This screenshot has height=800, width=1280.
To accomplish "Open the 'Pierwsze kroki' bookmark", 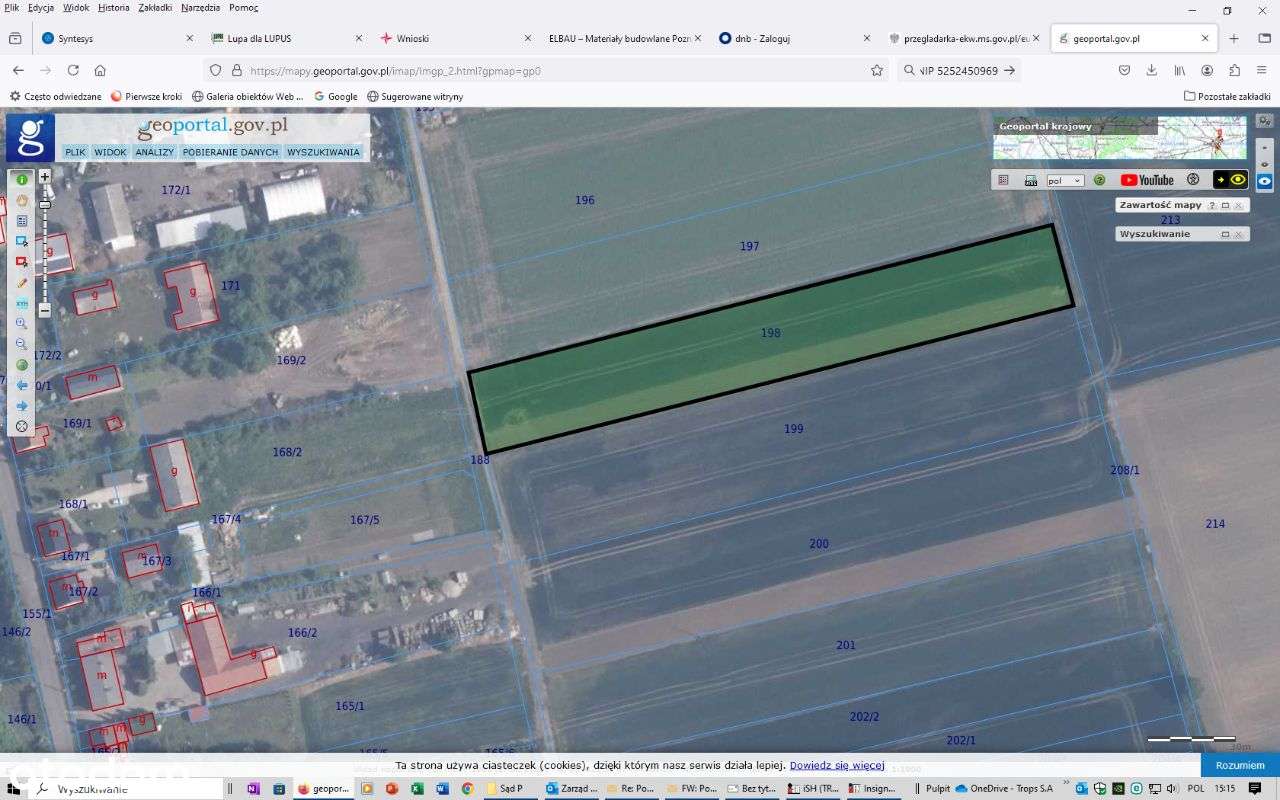I will (146, 96).
